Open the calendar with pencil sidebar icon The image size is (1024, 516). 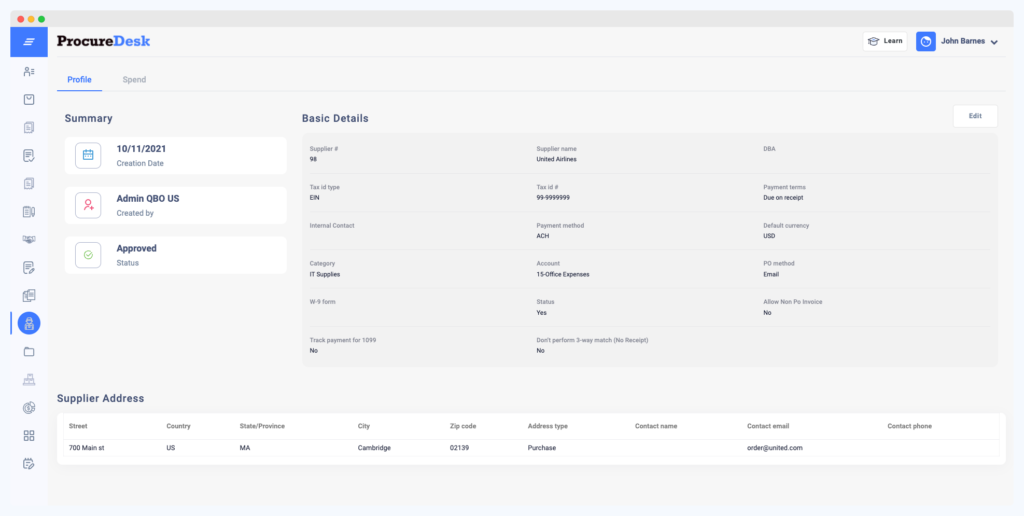coord(29,464)
